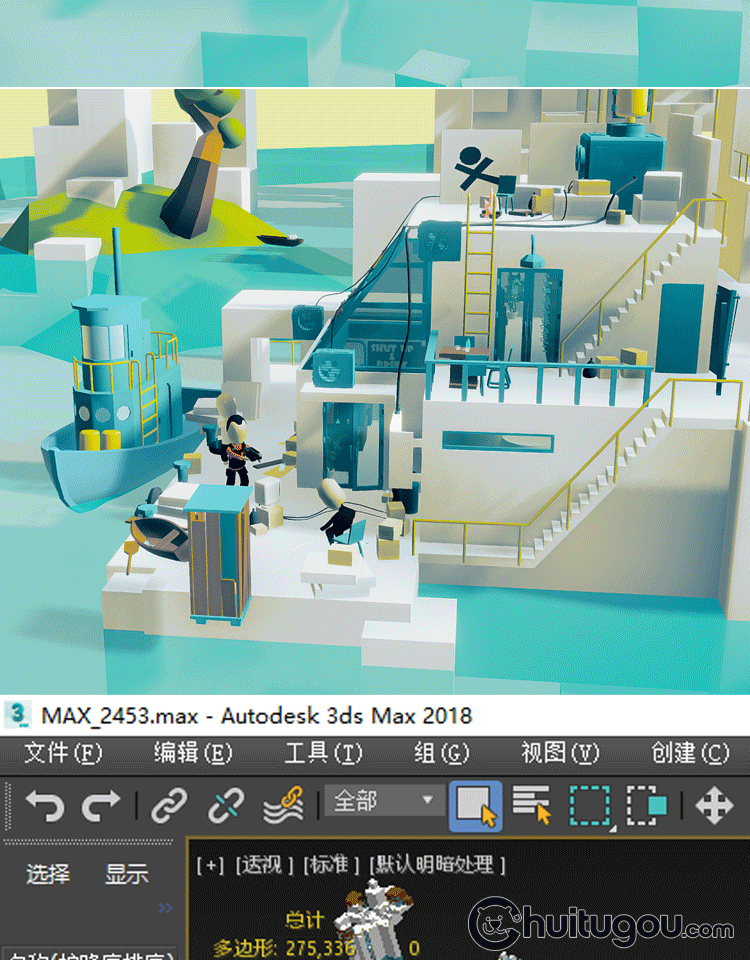750x960 pixels.
Task: Select the Bind to Space Warp tool
Action: (x=283, y=806)
